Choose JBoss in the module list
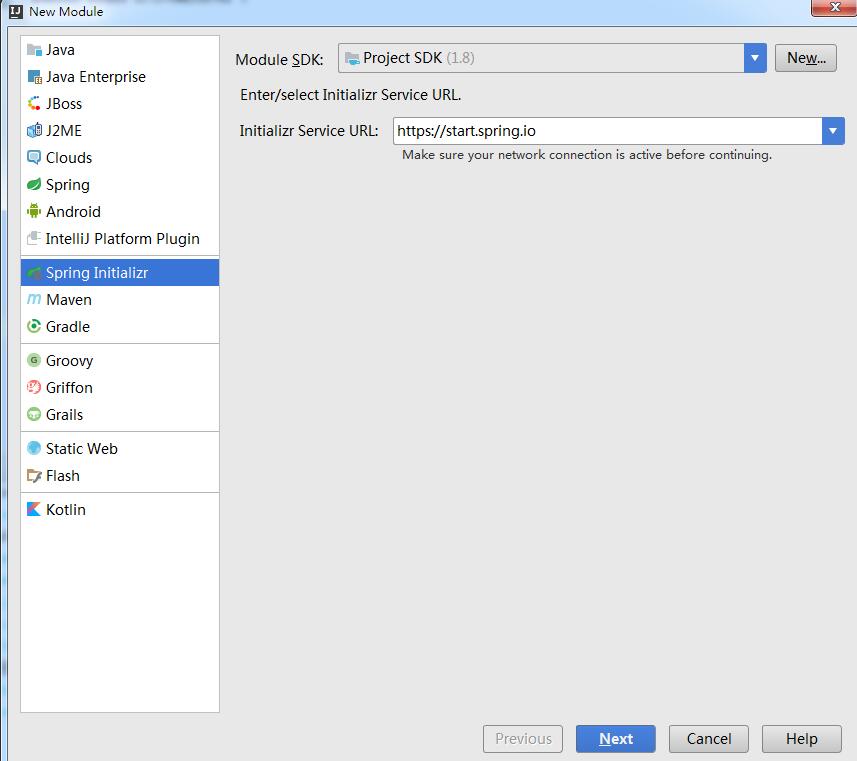 point(64,103)
